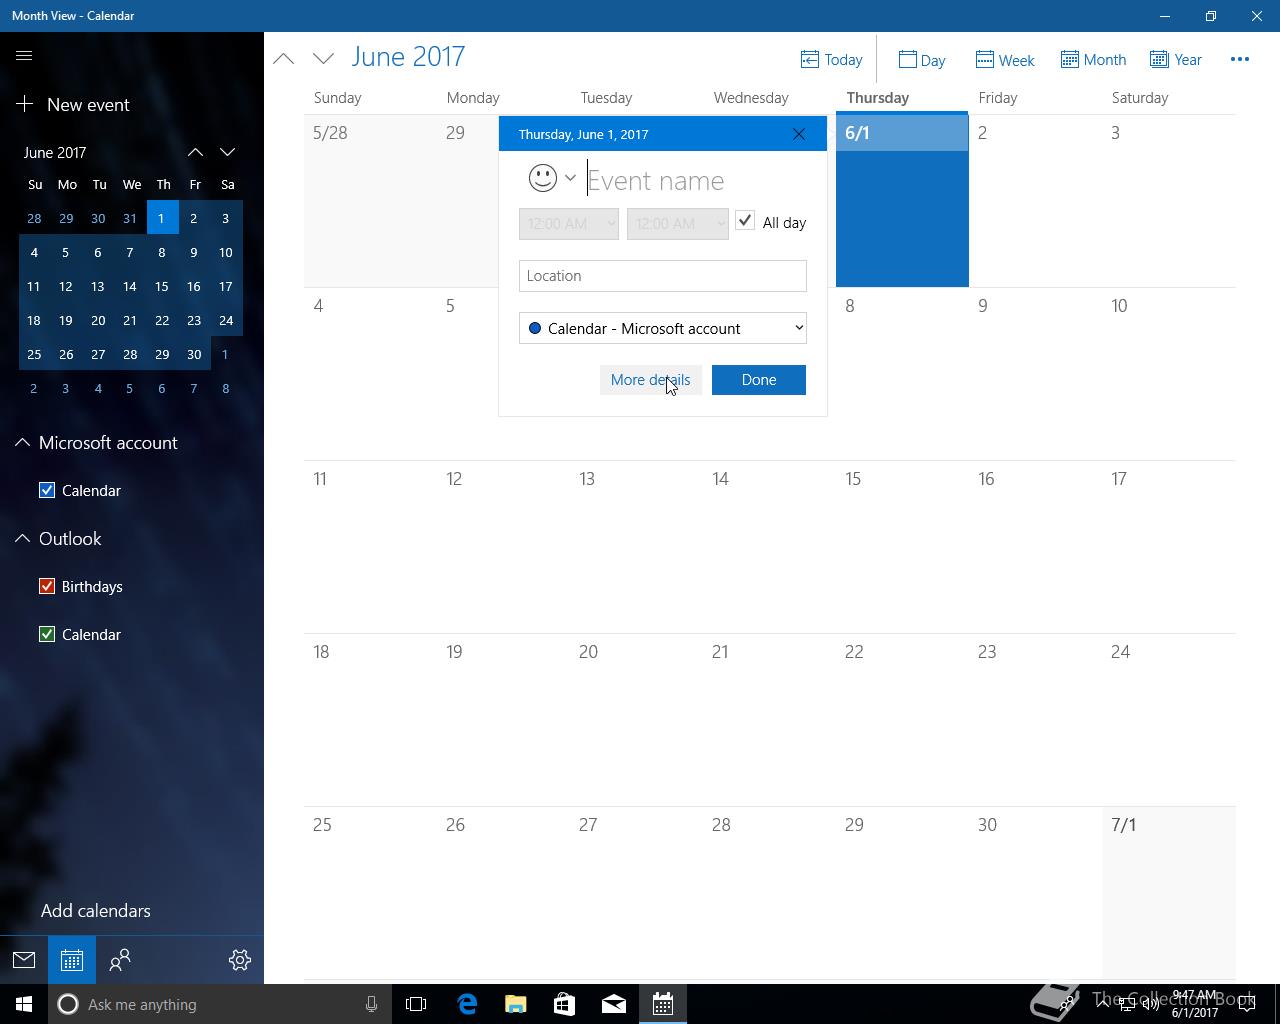
Task: Select day 22 in month grid
Action: coord(902,720)
